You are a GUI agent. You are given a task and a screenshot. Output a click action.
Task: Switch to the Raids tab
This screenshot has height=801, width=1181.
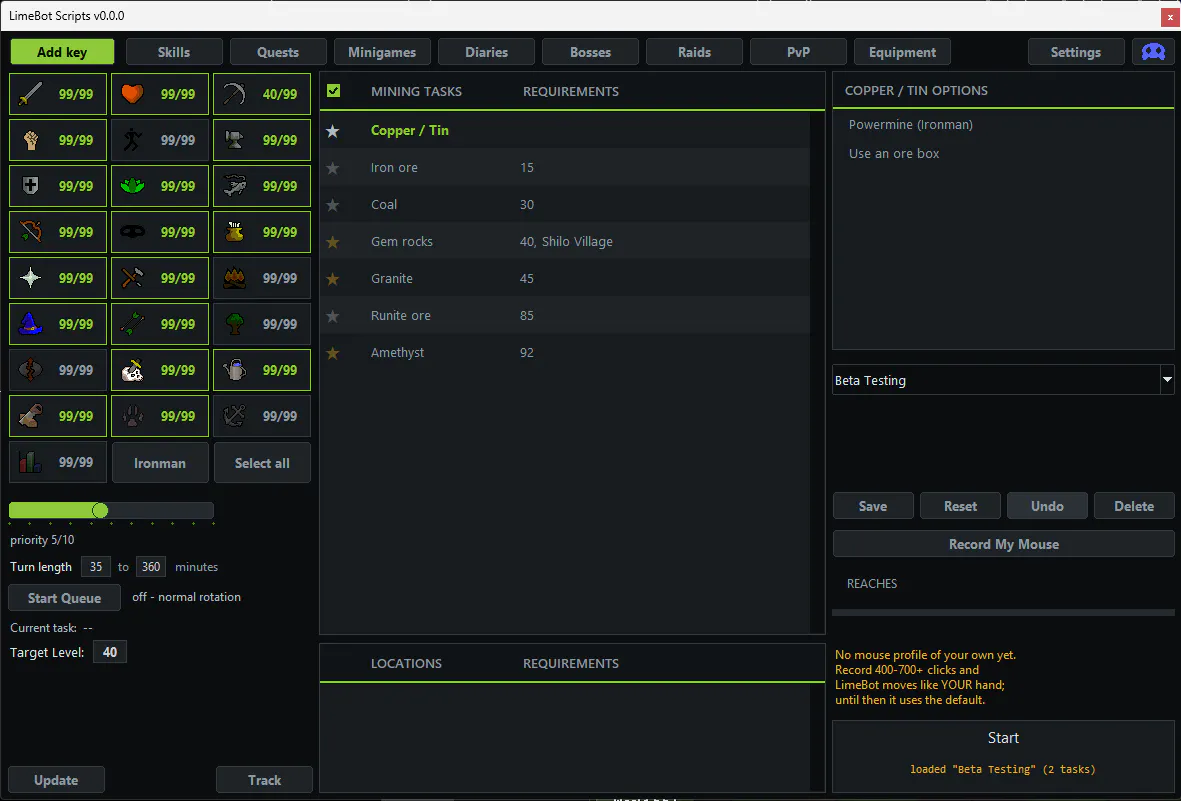tap(694, 52)
